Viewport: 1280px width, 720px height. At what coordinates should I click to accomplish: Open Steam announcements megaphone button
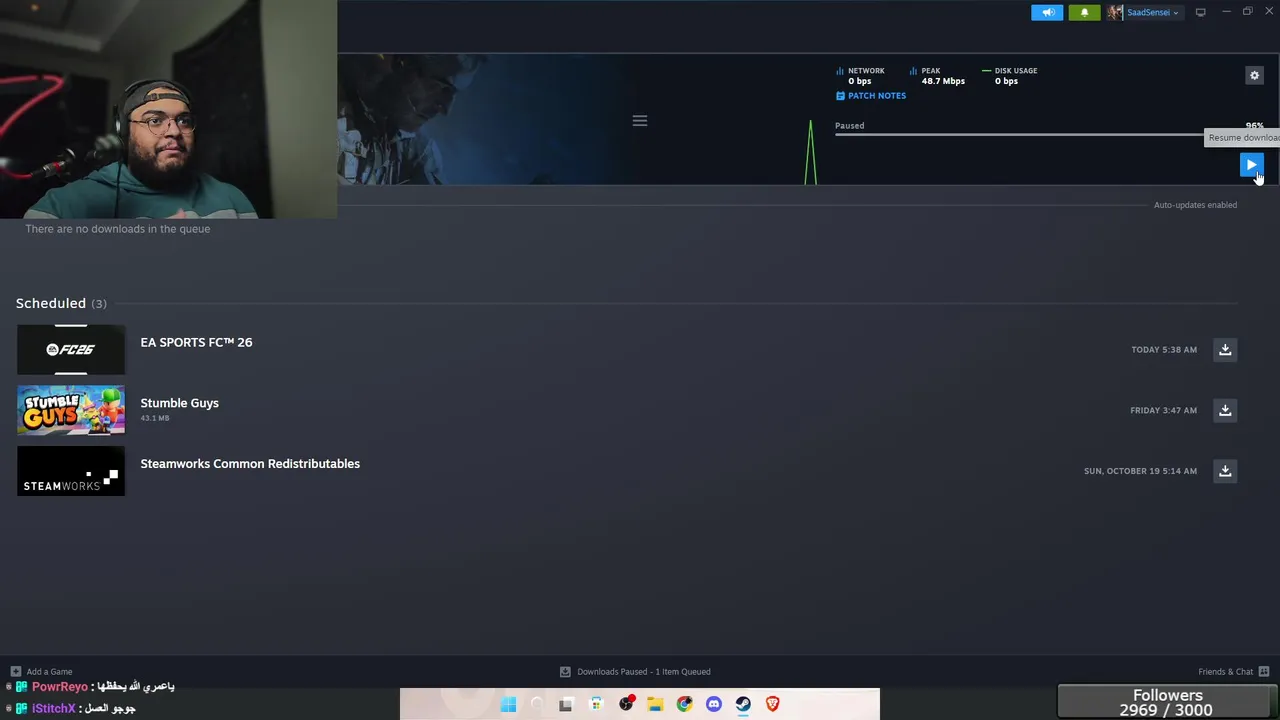pyautogui.click(x=1047, y=13)
